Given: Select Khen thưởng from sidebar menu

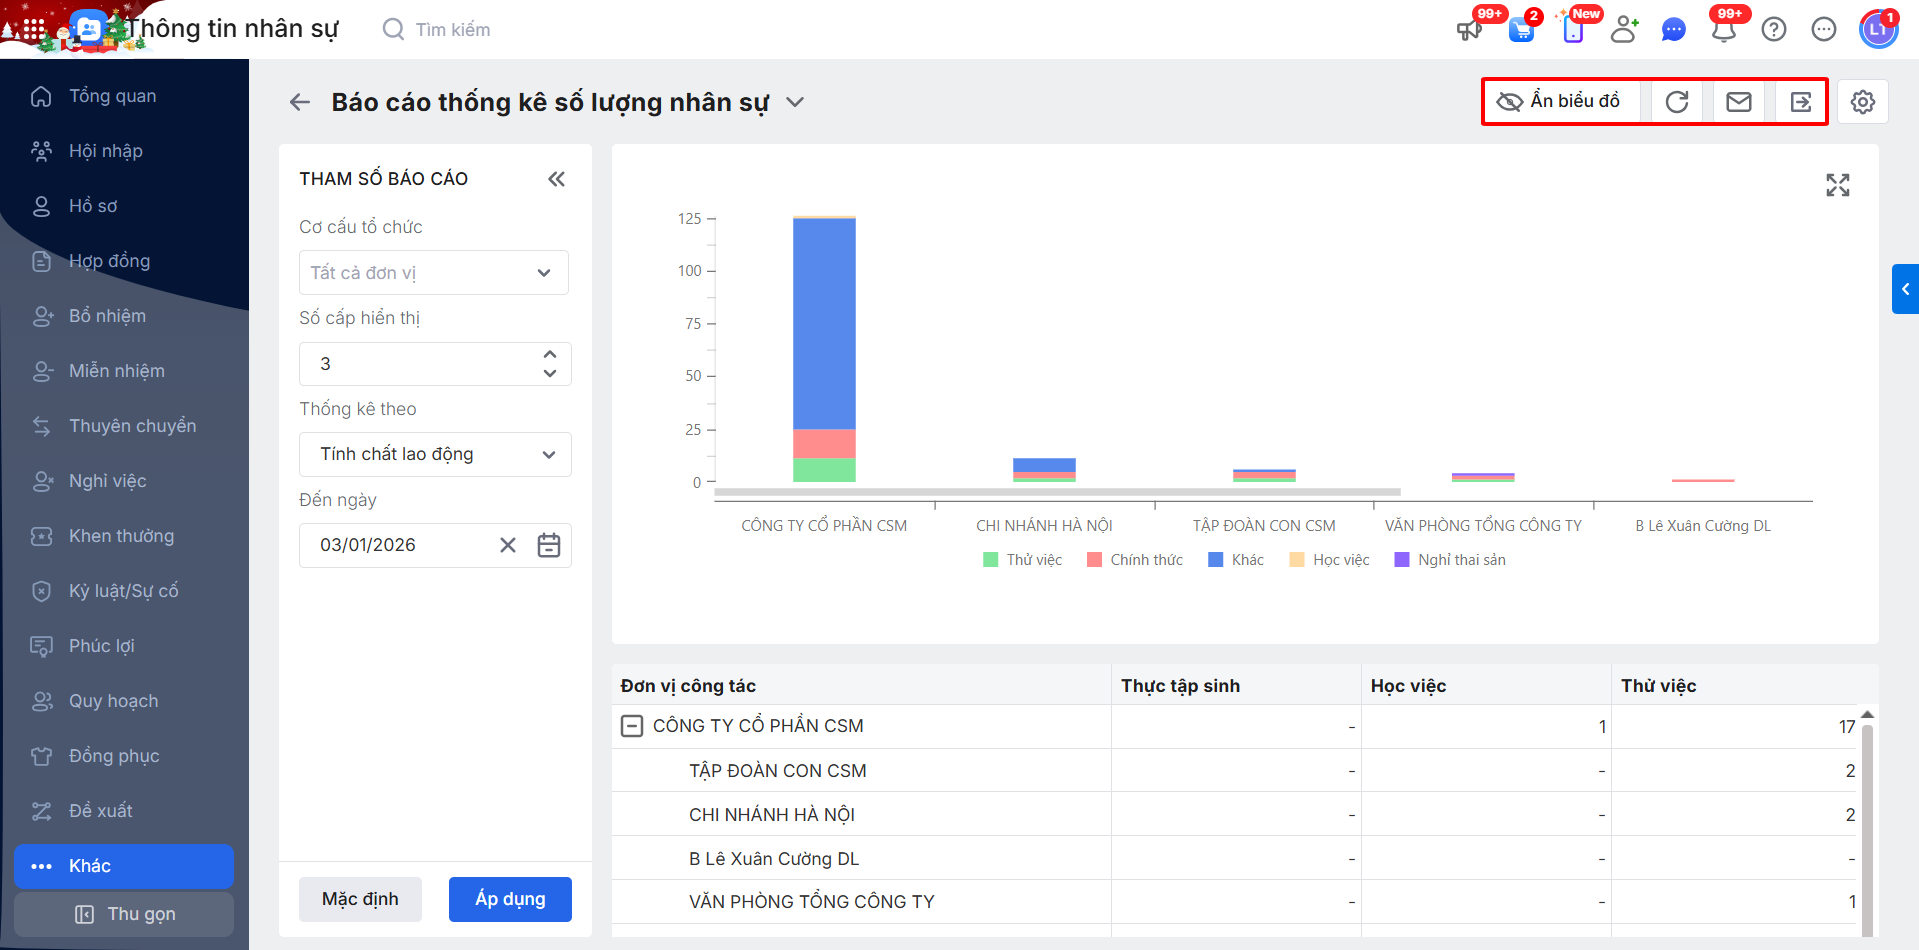Looking at the screenshot, I should click(121, 536).
